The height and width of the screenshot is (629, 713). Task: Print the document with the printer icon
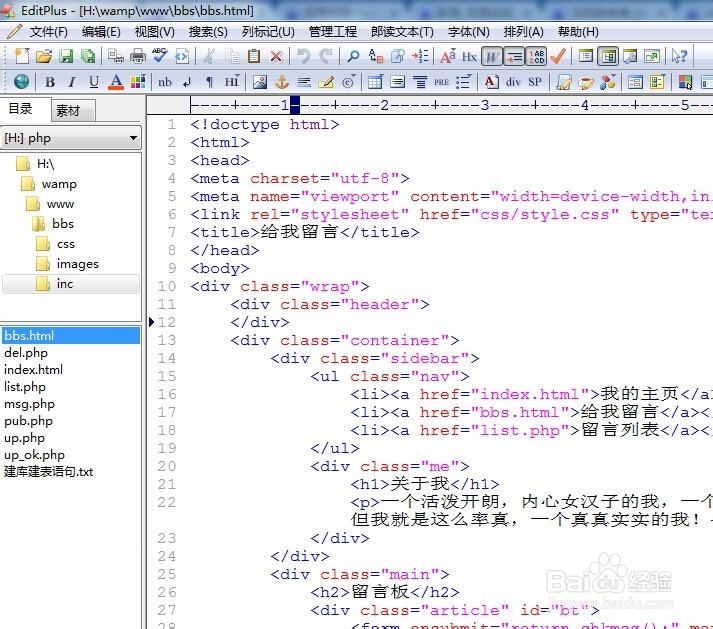pyautogui.click(x=138, y=56)
